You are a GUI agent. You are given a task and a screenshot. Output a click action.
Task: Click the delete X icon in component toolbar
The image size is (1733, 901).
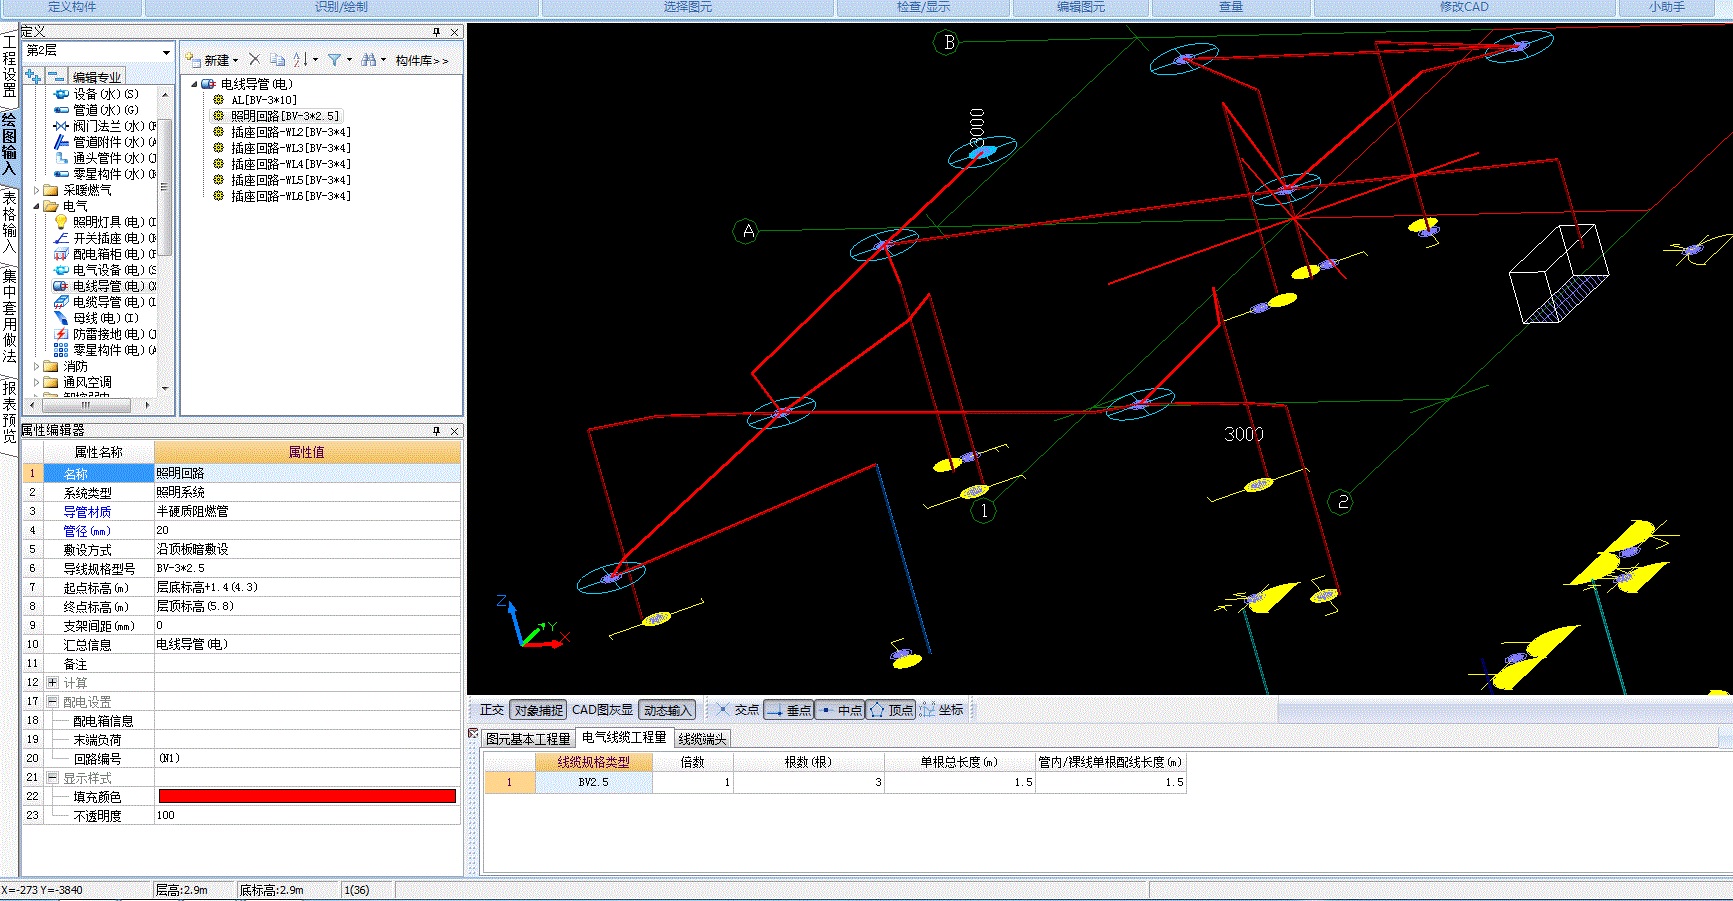(254, 60)
